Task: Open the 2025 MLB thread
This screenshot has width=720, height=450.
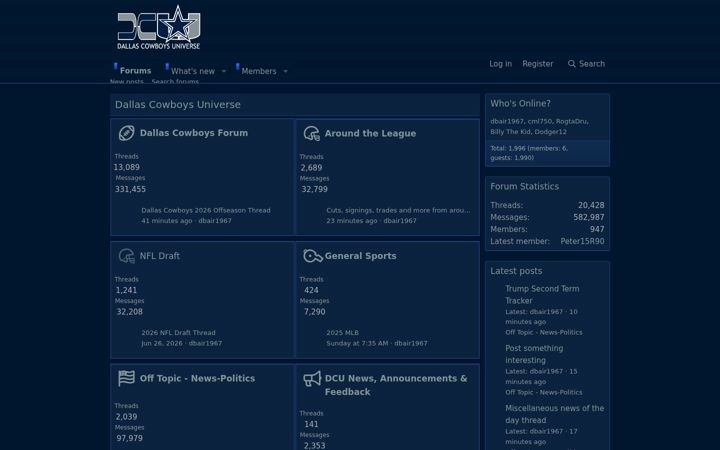Action: pyautogui.click(x=343, y=332)
